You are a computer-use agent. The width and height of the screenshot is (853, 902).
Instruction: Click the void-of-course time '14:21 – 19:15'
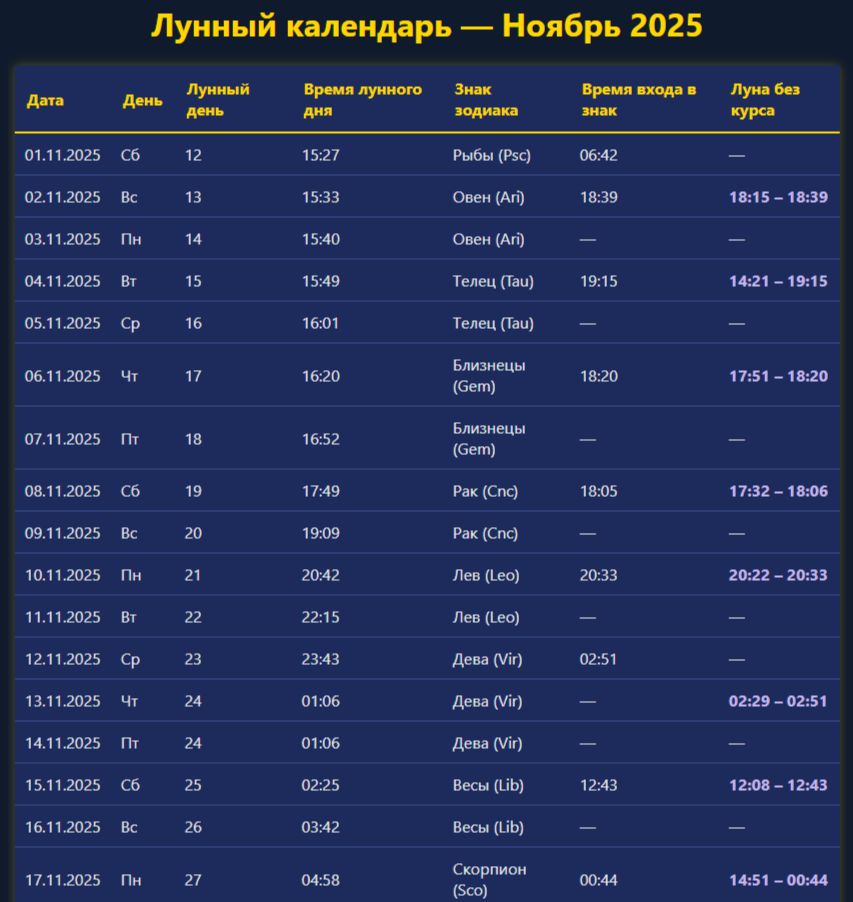point(779,281)
